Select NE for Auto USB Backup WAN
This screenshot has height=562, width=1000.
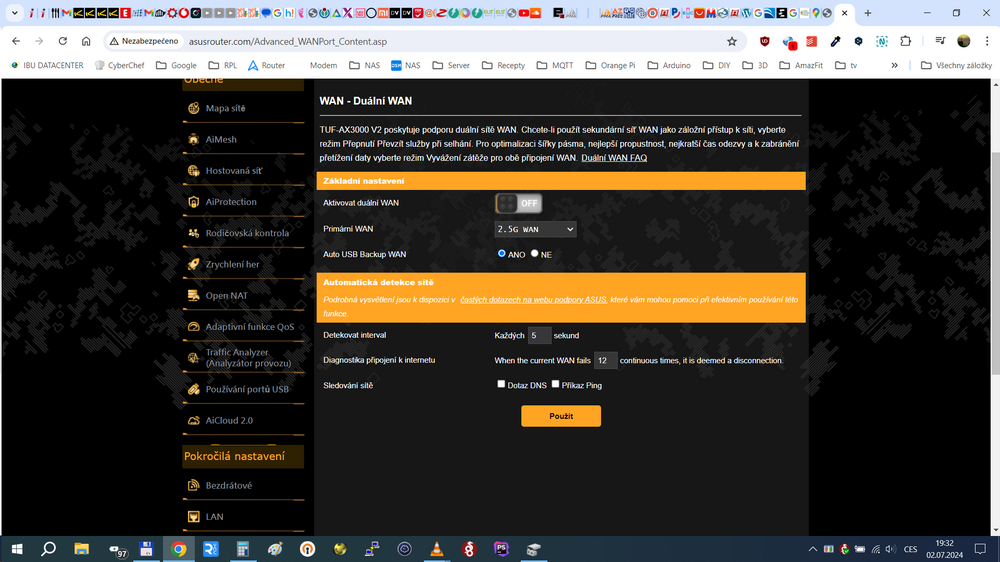click(x=534, y=254)
